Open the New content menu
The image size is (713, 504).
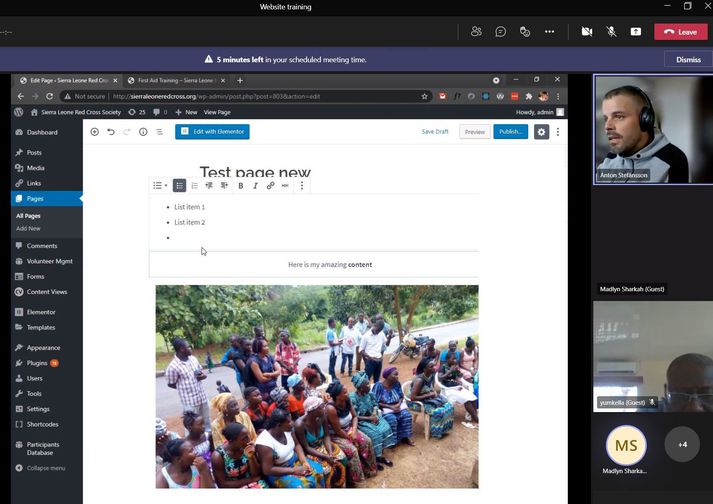click(x=186, y=112)
